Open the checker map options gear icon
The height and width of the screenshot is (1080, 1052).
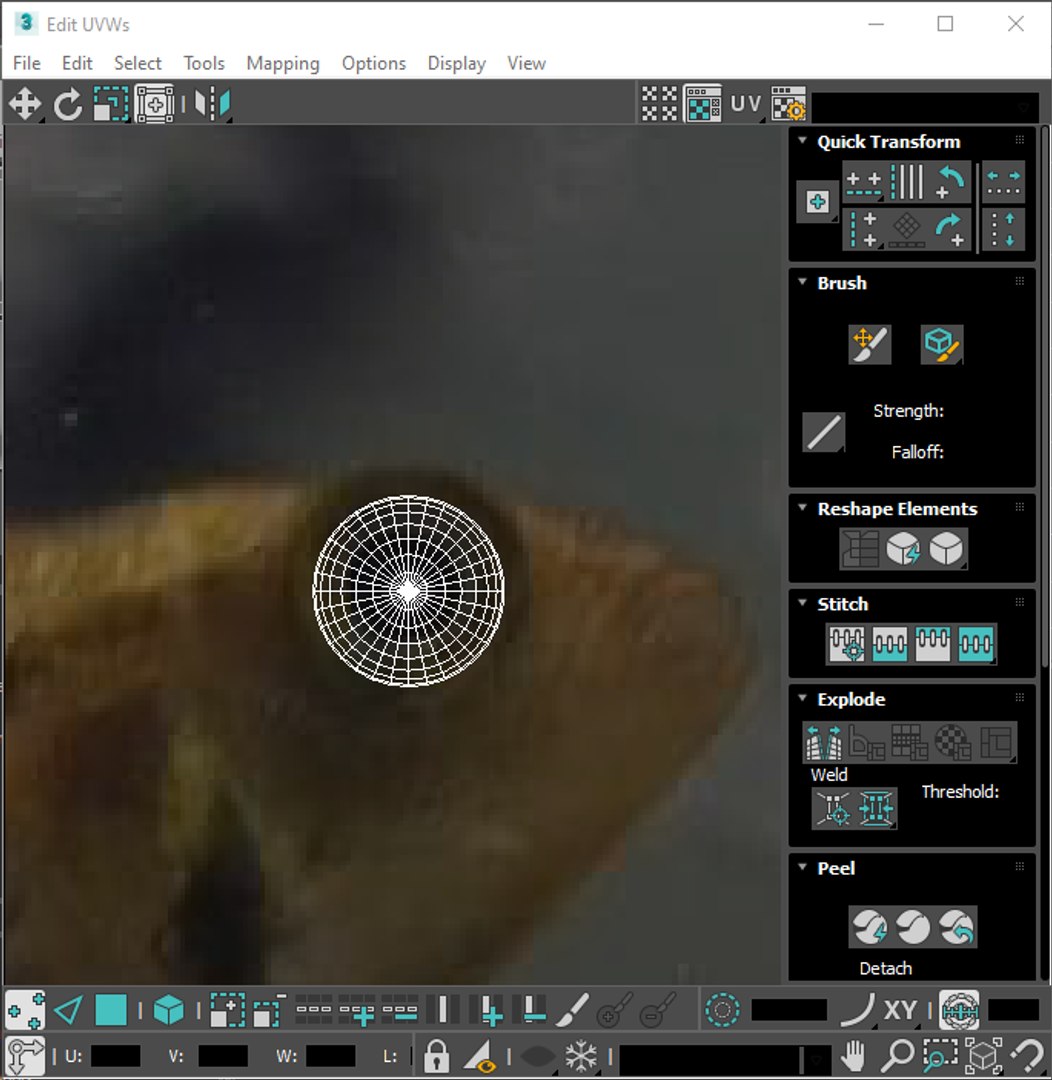(788, 104)
